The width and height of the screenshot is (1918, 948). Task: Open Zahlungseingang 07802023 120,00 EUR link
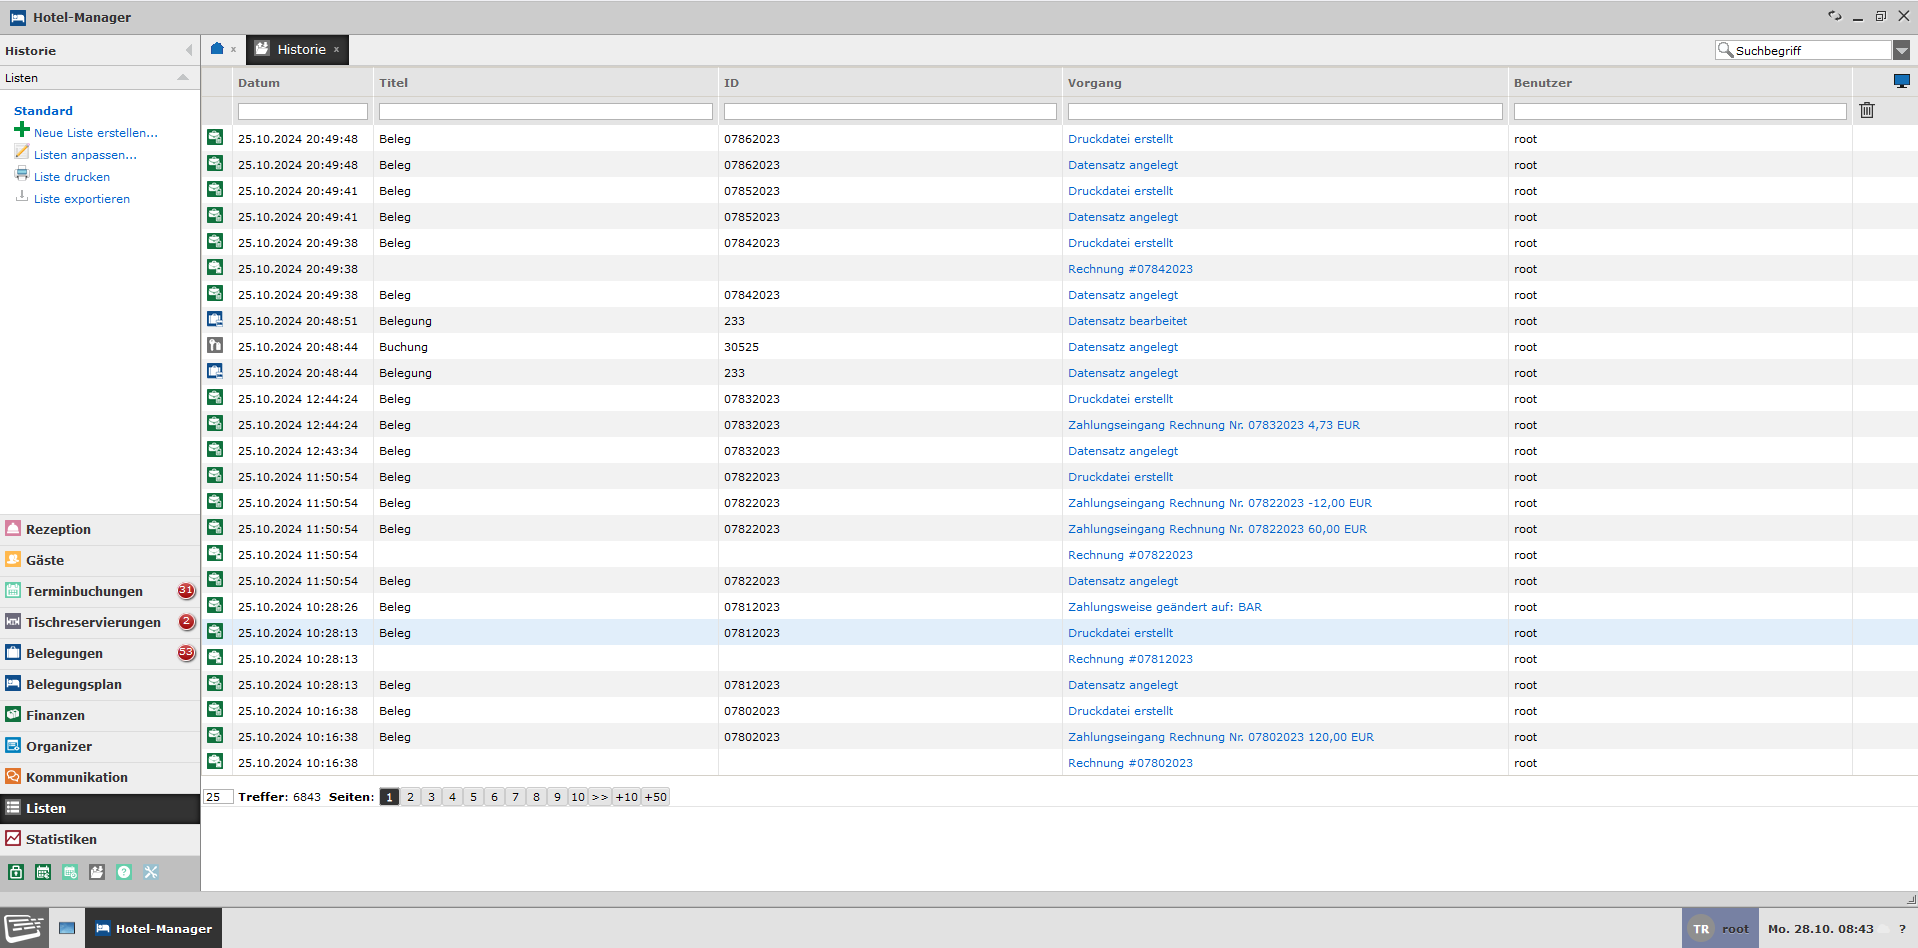coord(1221,737)
